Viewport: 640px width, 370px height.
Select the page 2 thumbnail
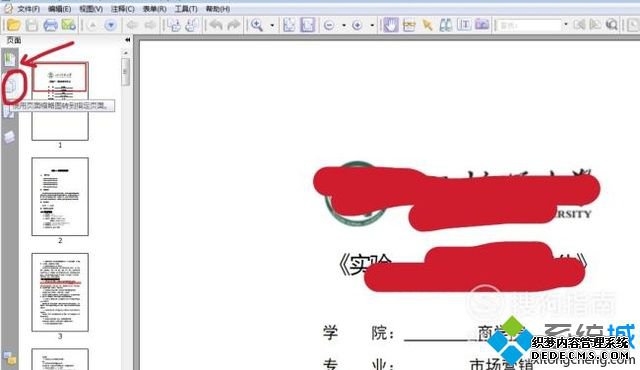(x=60, y=196)
